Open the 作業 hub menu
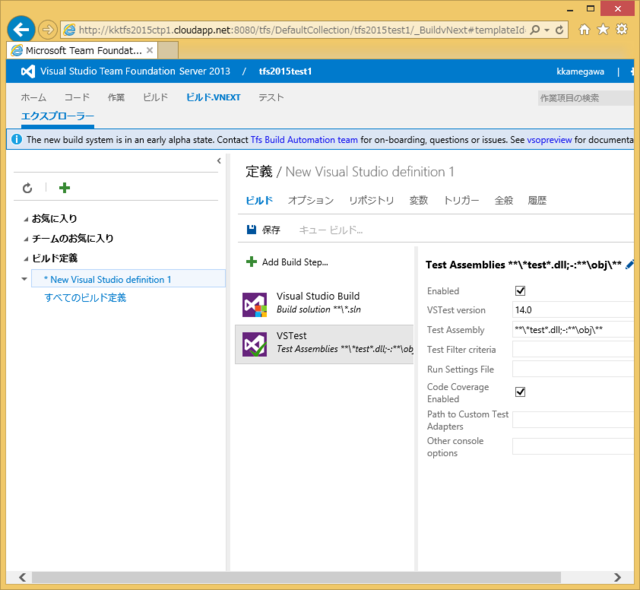Image resolution: width=640 pixels, height=590 pixels. click(x=116, y=98)
